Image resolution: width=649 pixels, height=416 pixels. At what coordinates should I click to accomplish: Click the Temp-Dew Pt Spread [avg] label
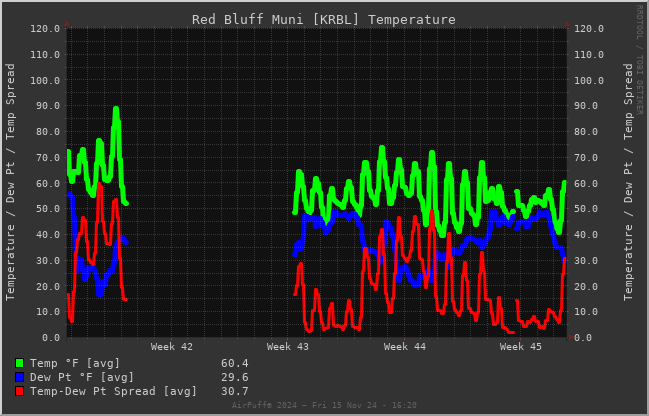(113, 391)
